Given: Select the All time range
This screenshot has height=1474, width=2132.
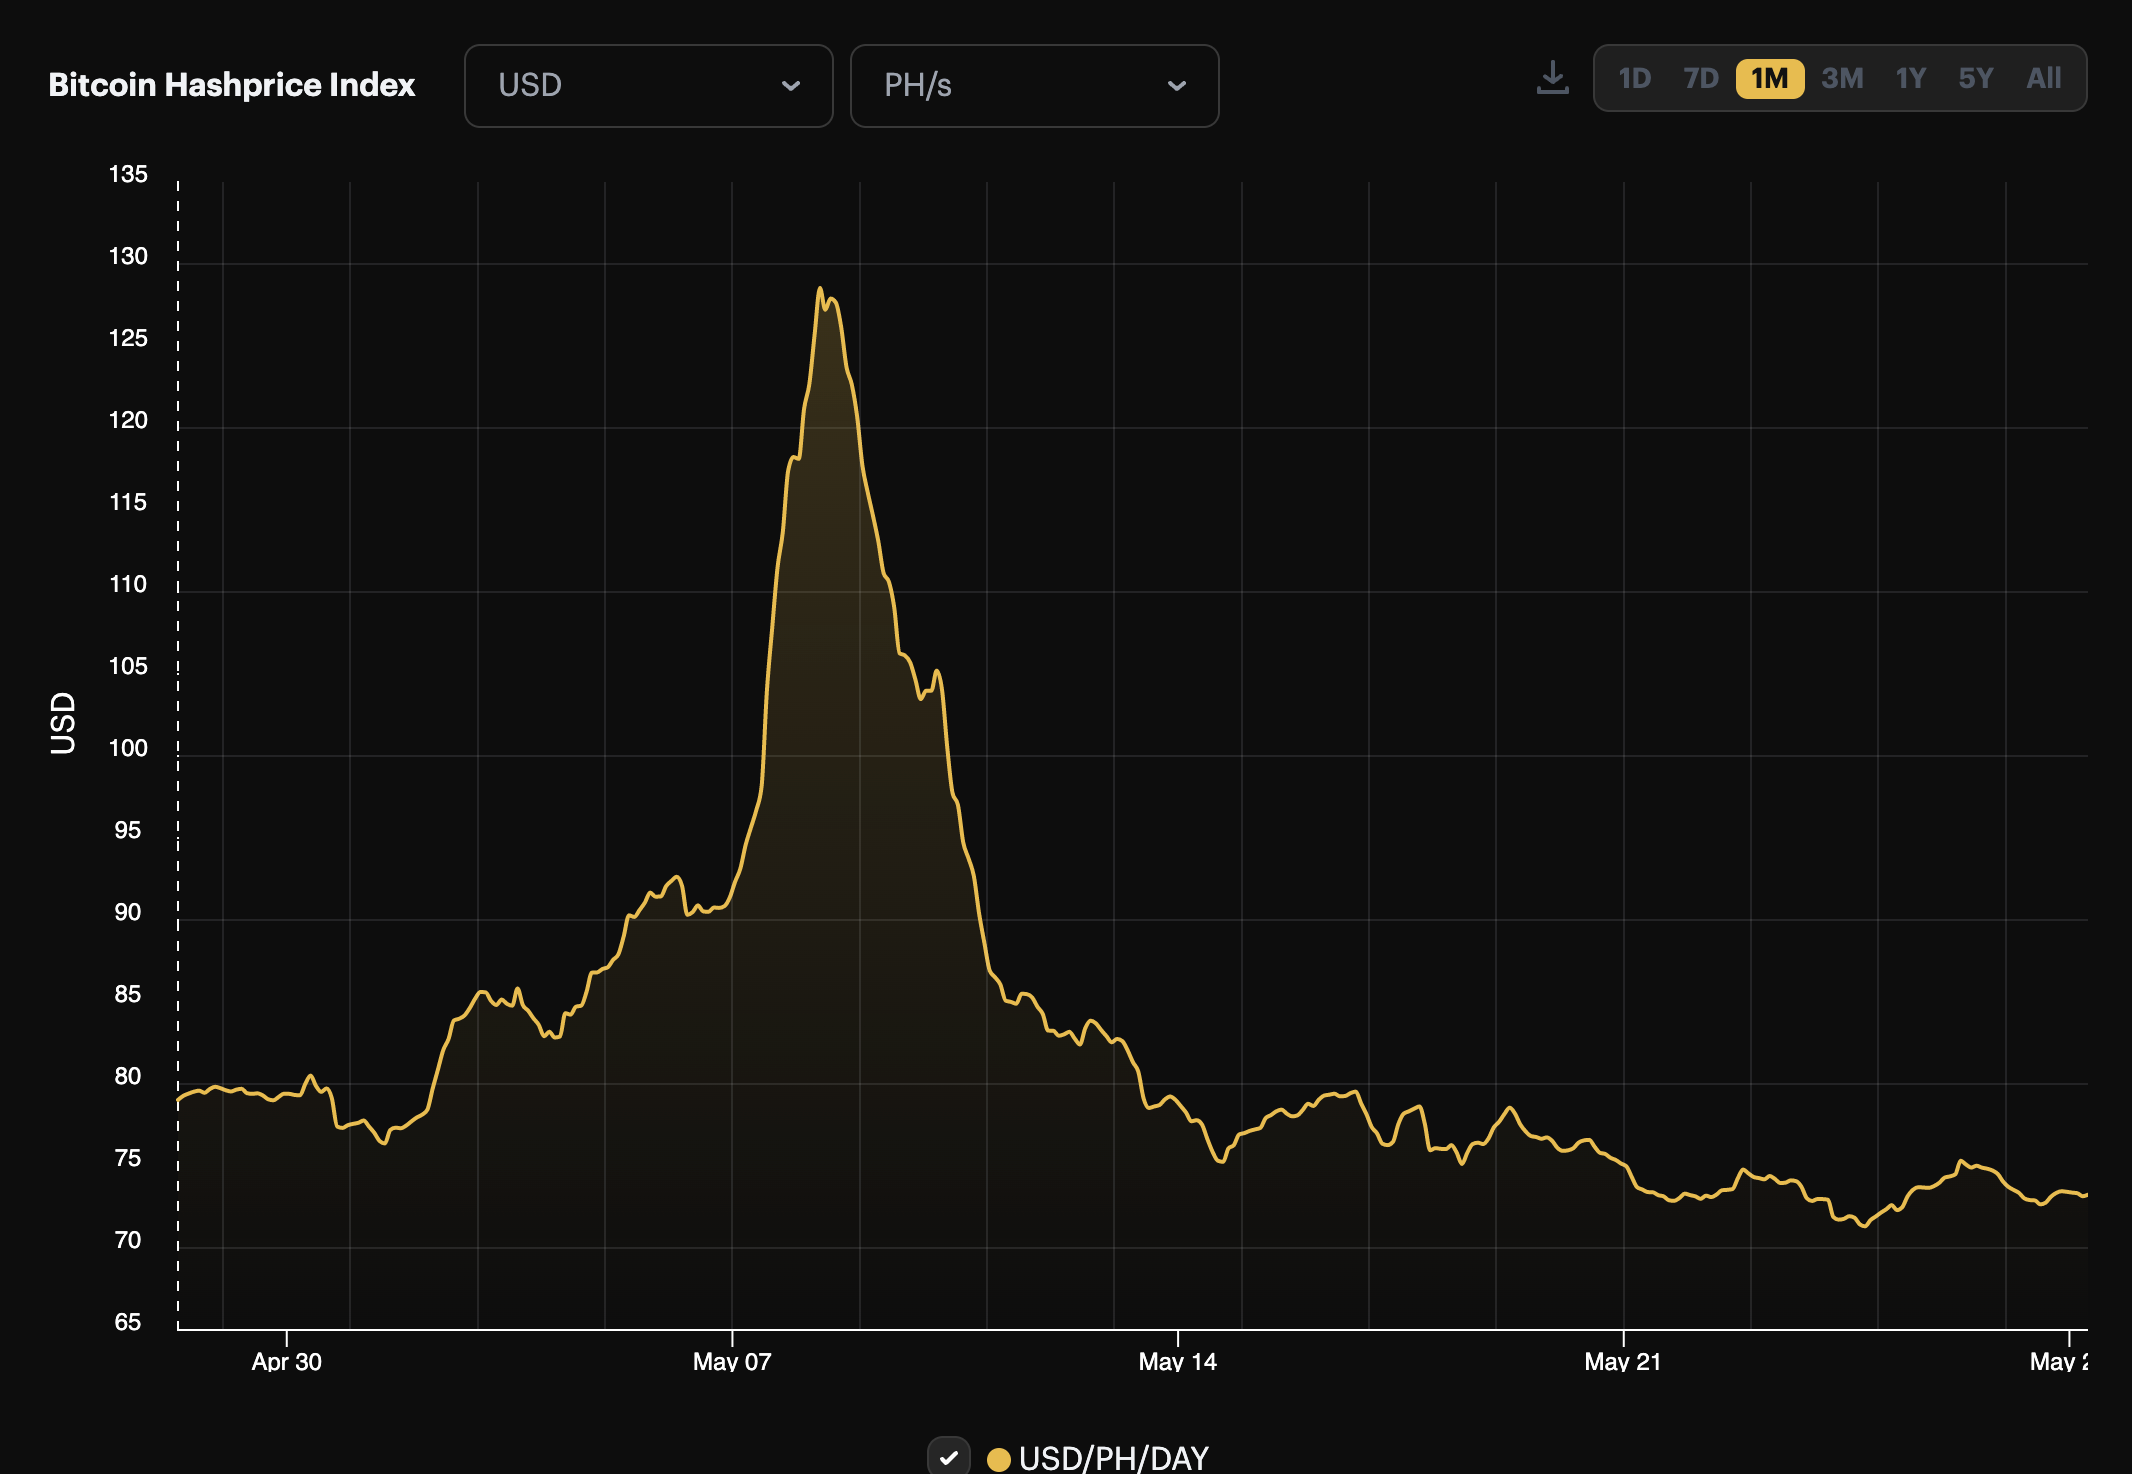Looking at the screenshot, I should (2043, 78).
